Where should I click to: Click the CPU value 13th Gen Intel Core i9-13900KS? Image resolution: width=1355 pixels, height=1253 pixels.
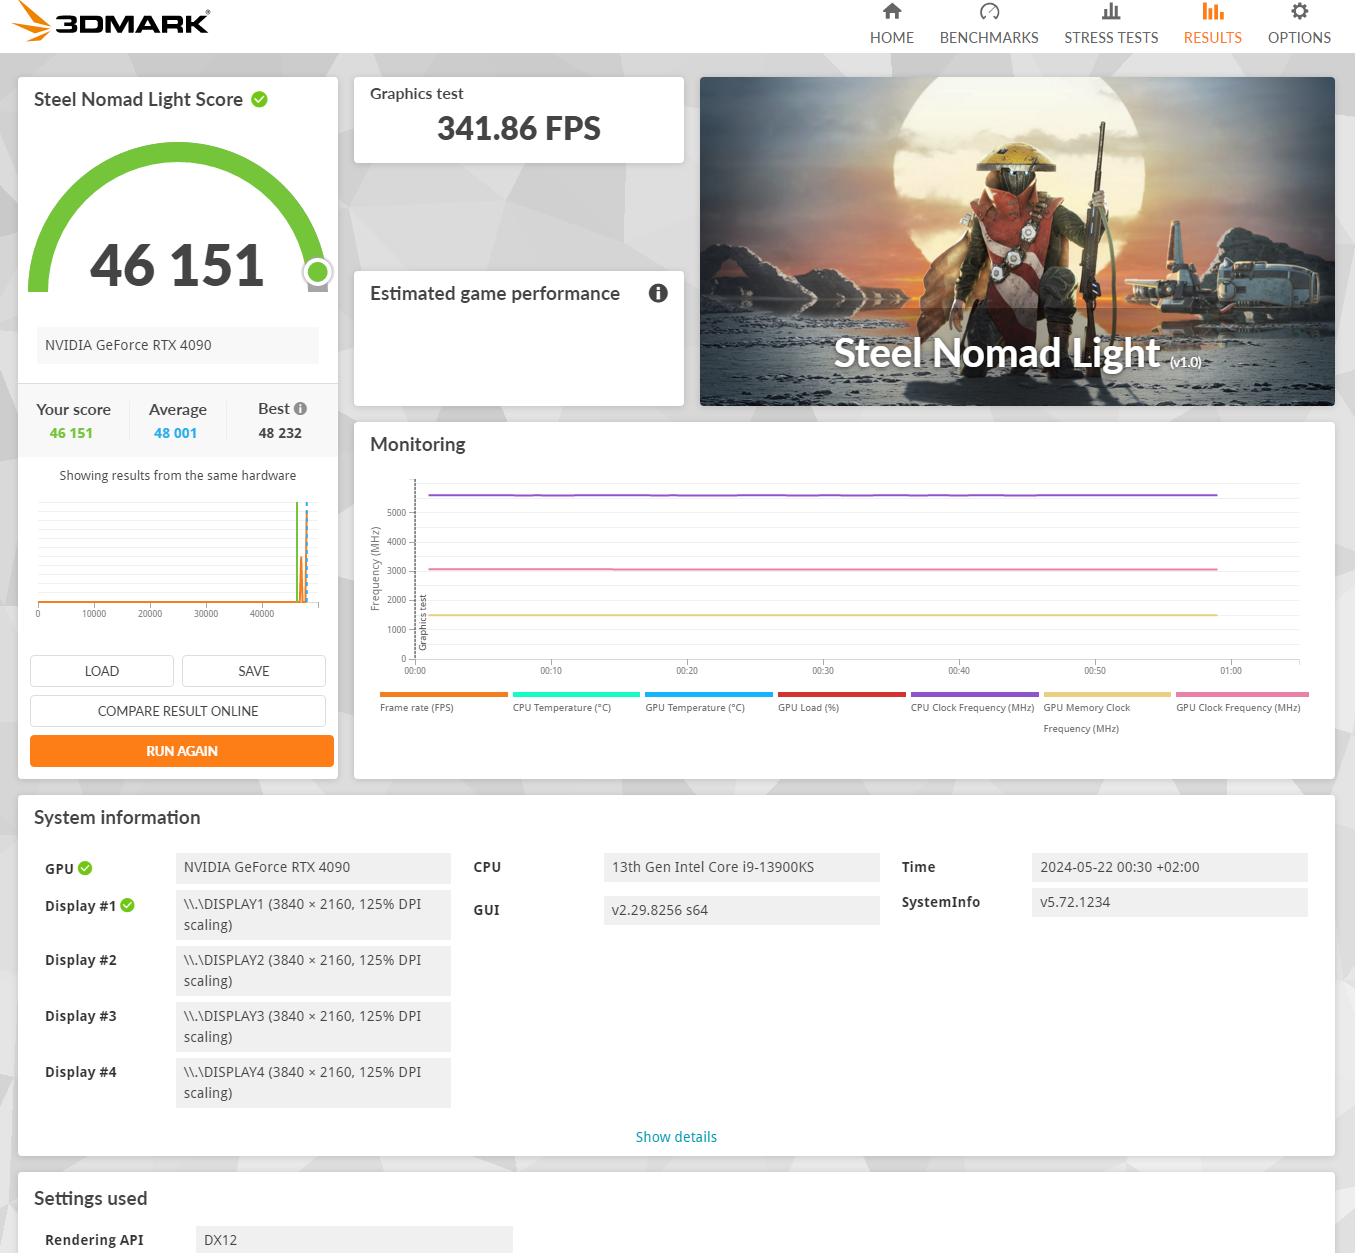[742, 867]
